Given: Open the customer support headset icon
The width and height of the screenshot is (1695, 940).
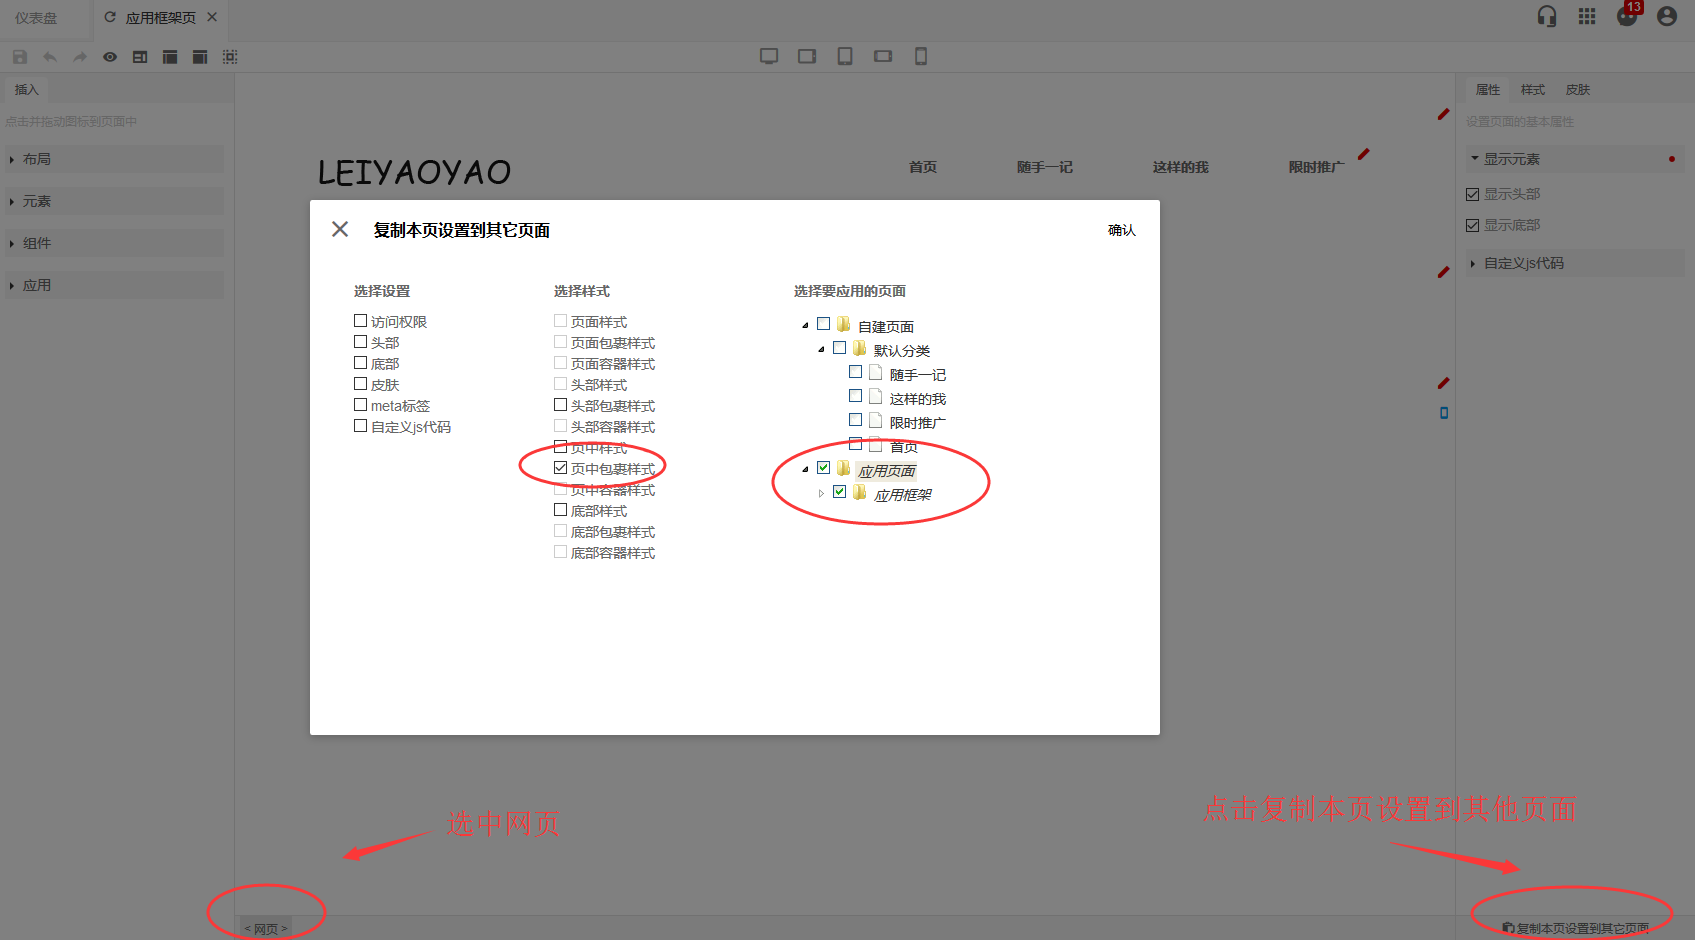Looking at the screenshot, I should click(1547, 17).
